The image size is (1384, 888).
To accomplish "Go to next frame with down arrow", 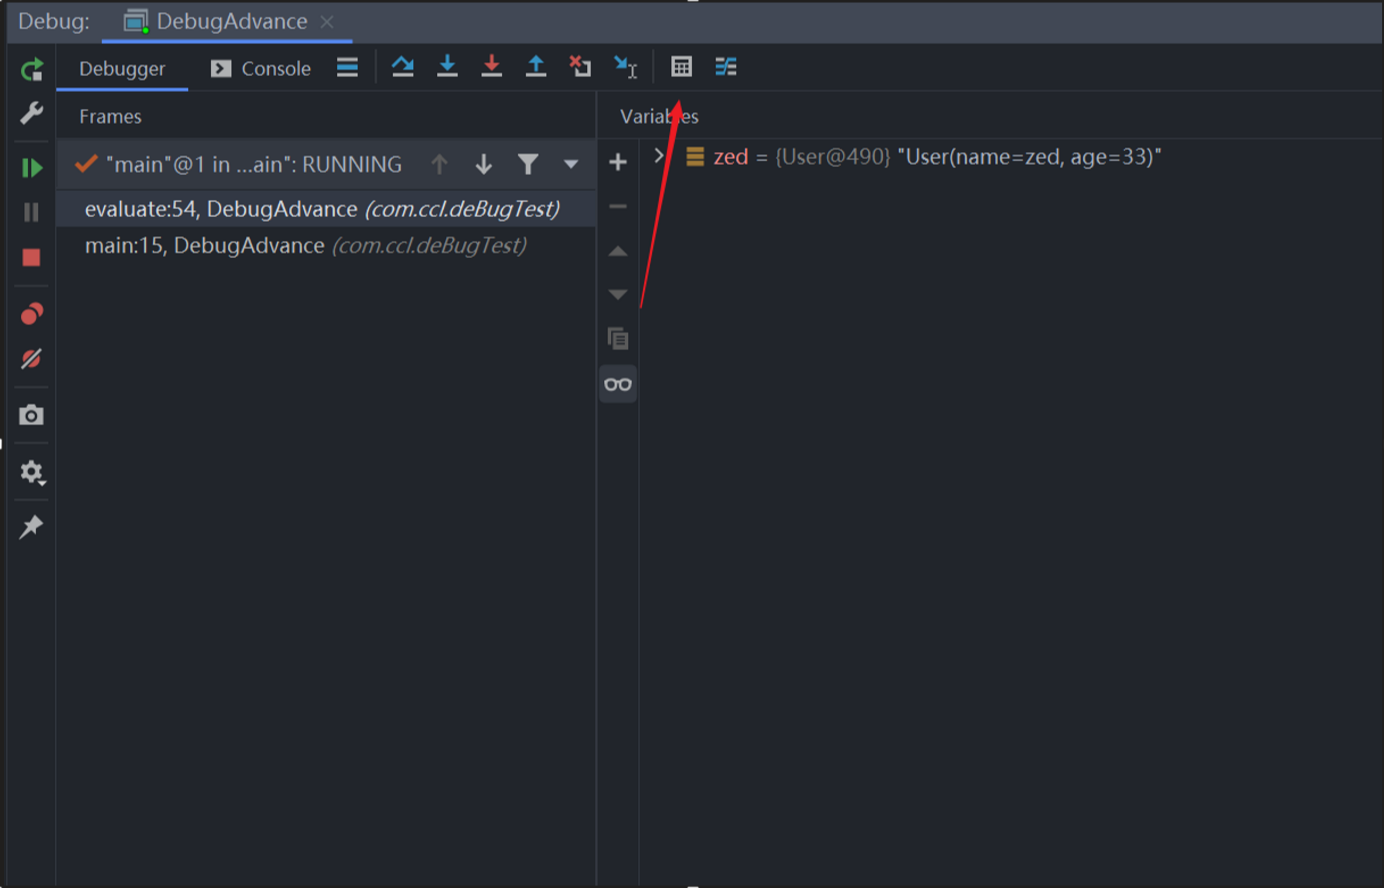I will pos(484,164).
